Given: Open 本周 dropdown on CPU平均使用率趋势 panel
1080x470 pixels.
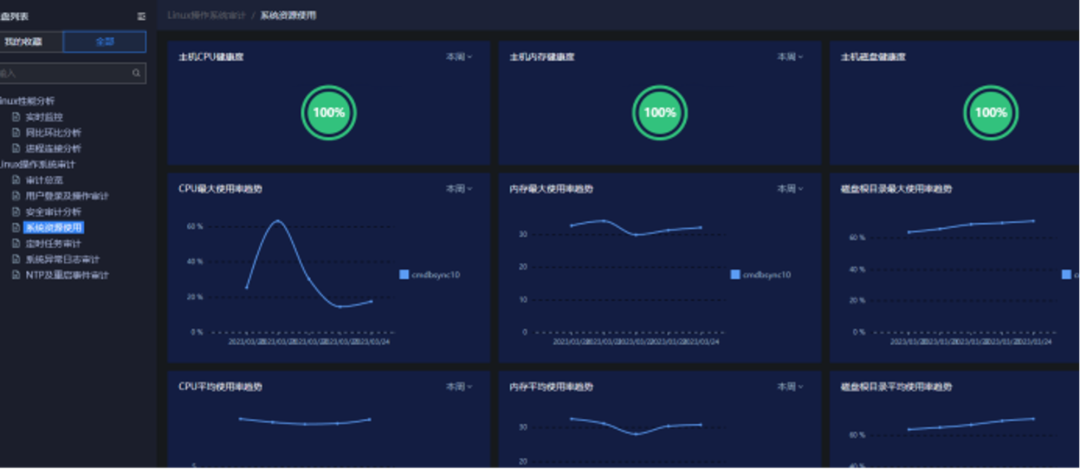Looking at the screenshot, I should click(x=459, y=387).
